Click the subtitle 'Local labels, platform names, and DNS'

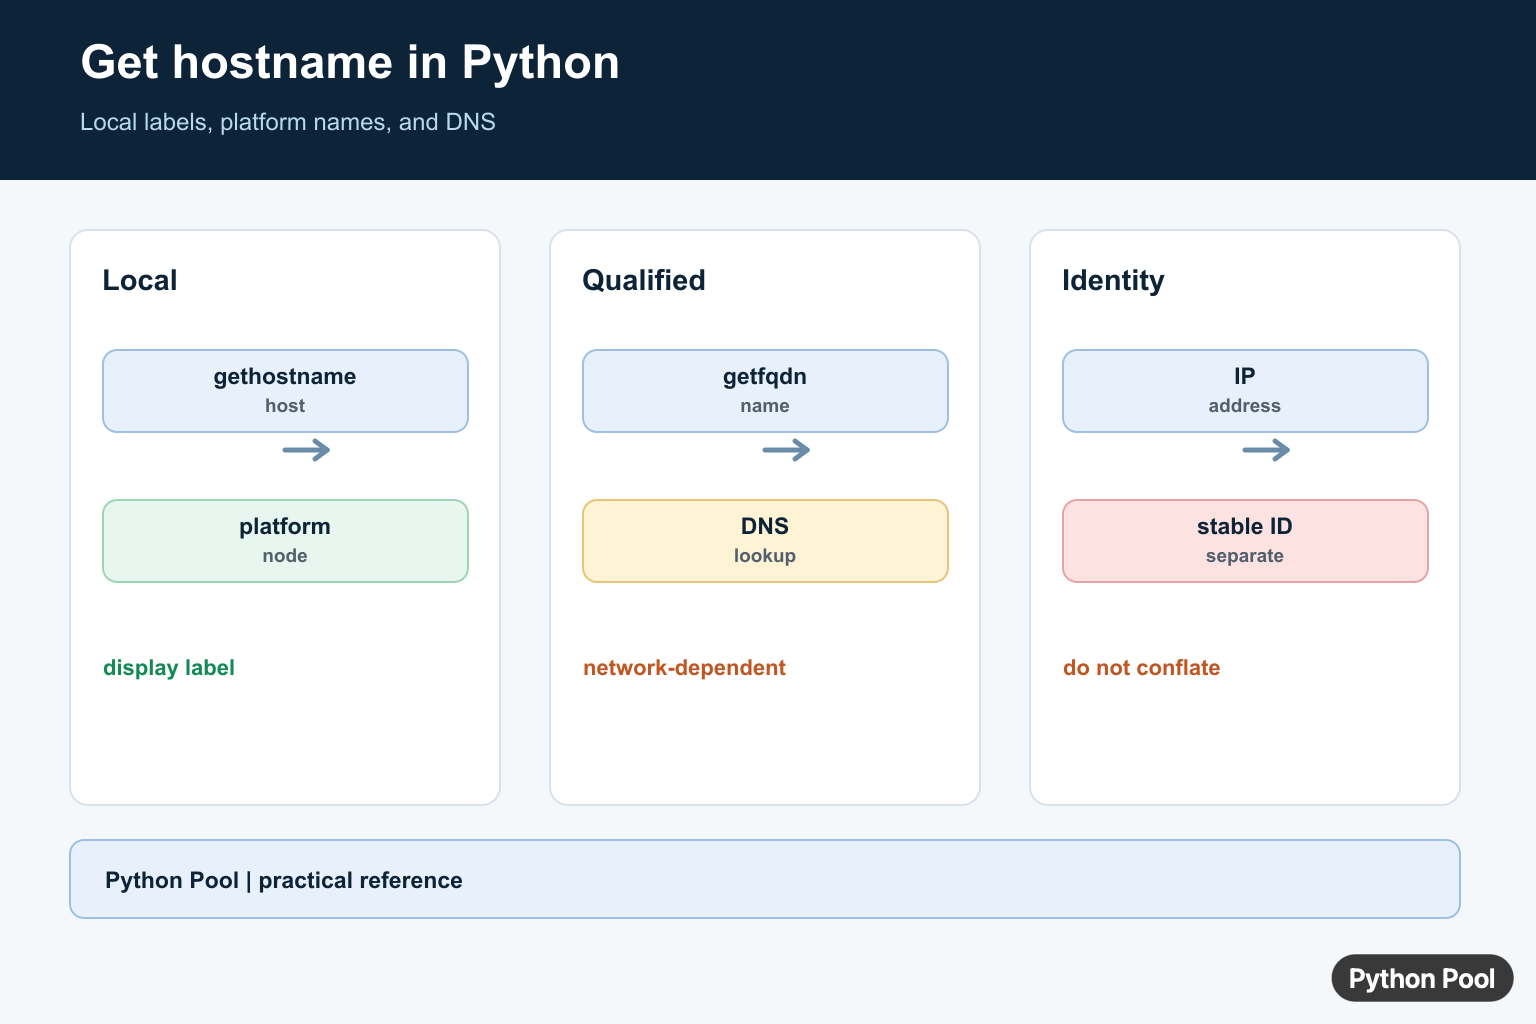click(x=288, y=122)
